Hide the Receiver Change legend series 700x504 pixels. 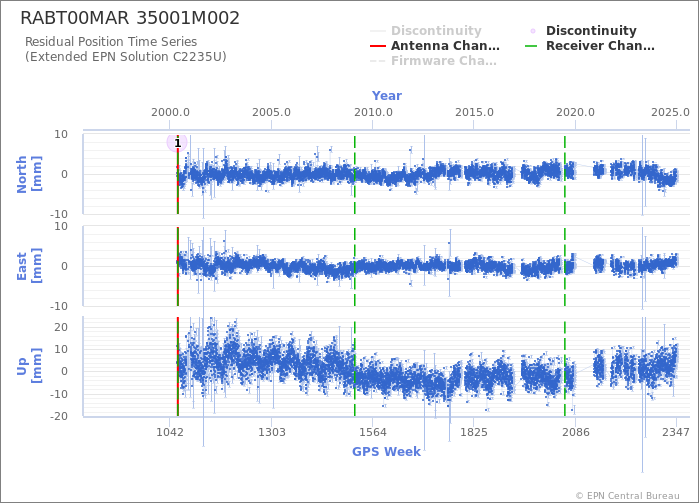590,46
